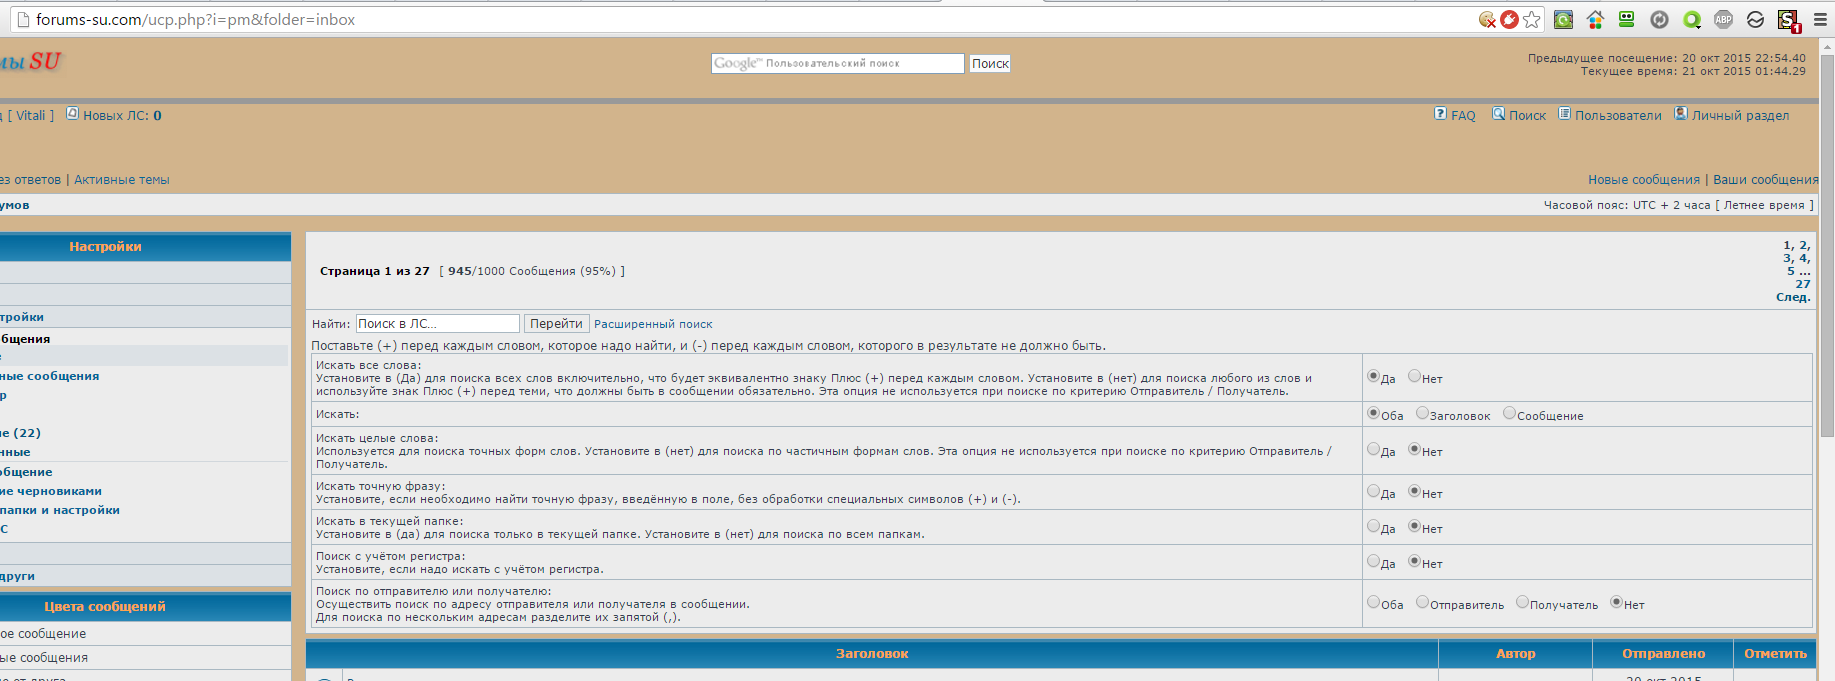Click the avatar icon beside Личный раздел
Screen dimensions: 1835x681
pos(1681,114)
